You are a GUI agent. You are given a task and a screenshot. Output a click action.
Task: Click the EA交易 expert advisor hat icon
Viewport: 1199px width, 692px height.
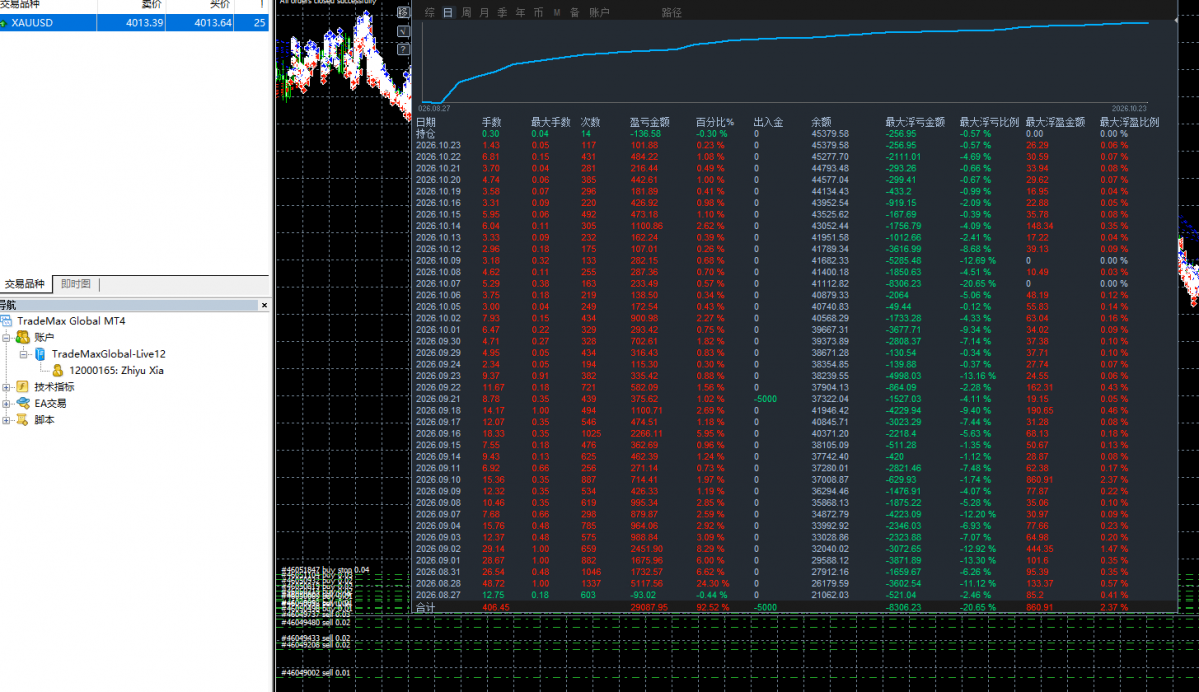pos(23,403)
